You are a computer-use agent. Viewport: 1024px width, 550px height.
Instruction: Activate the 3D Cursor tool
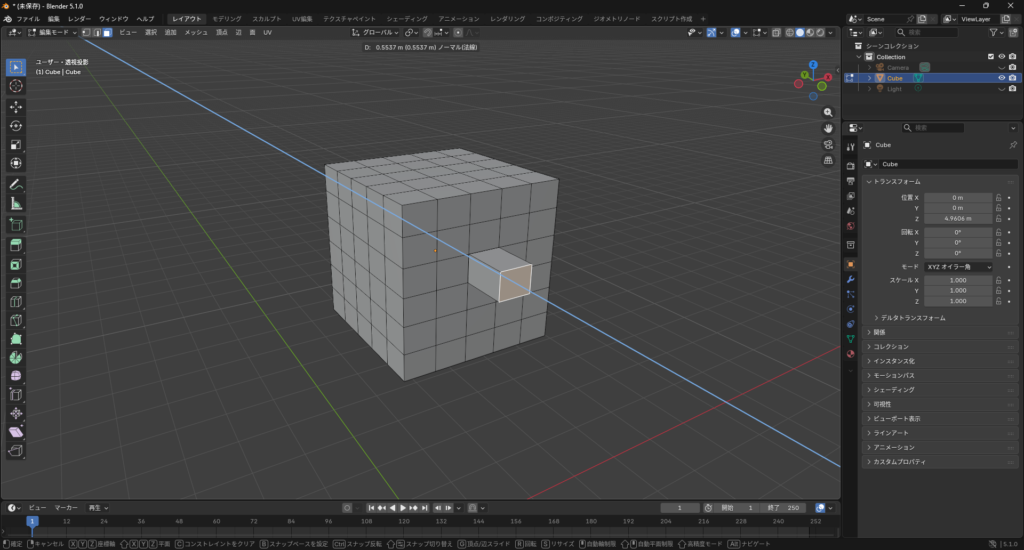point(16,86)
